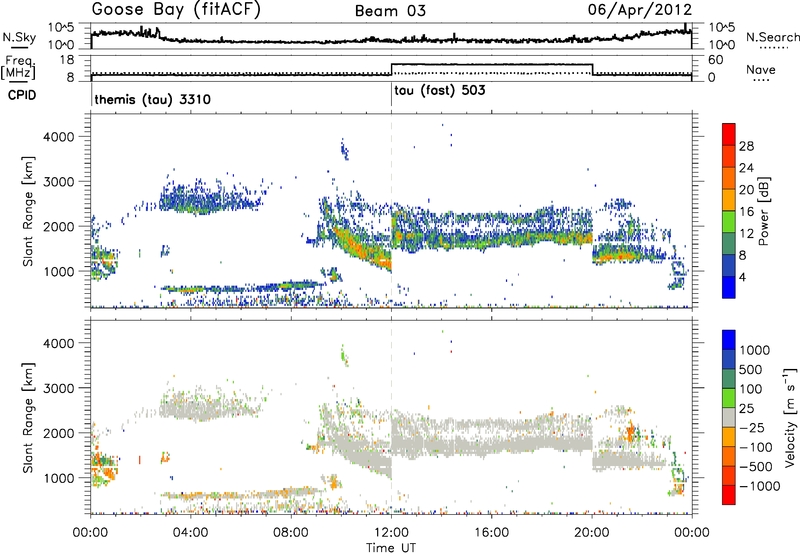
Task: Click the "N.Search" legend label
Action: 772,37
